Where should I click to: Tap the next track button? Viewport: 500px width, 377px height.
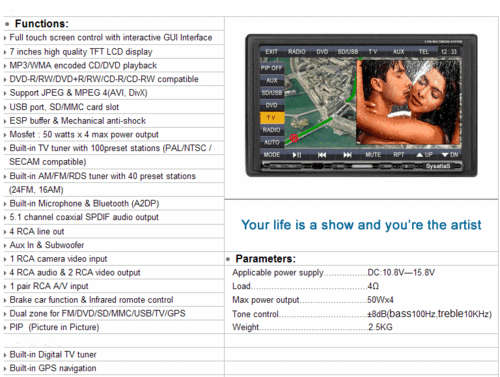pyautogui.click(x=347, y=155)
